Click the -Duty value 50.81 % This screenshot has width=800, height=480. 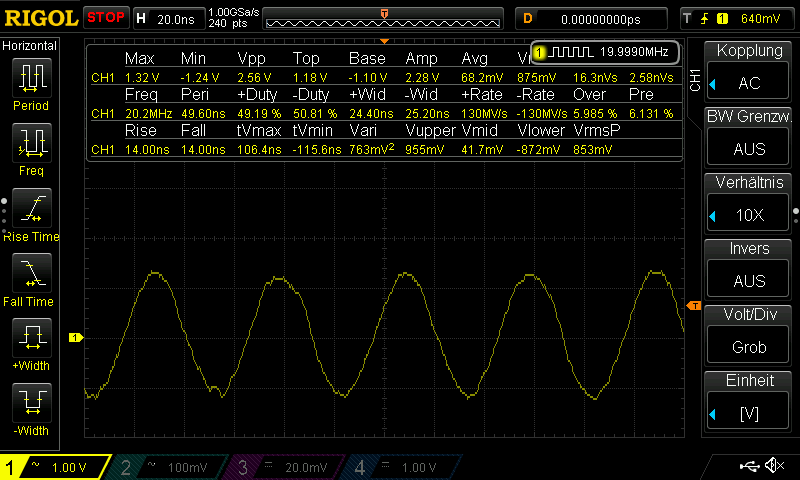coord(315,113)
